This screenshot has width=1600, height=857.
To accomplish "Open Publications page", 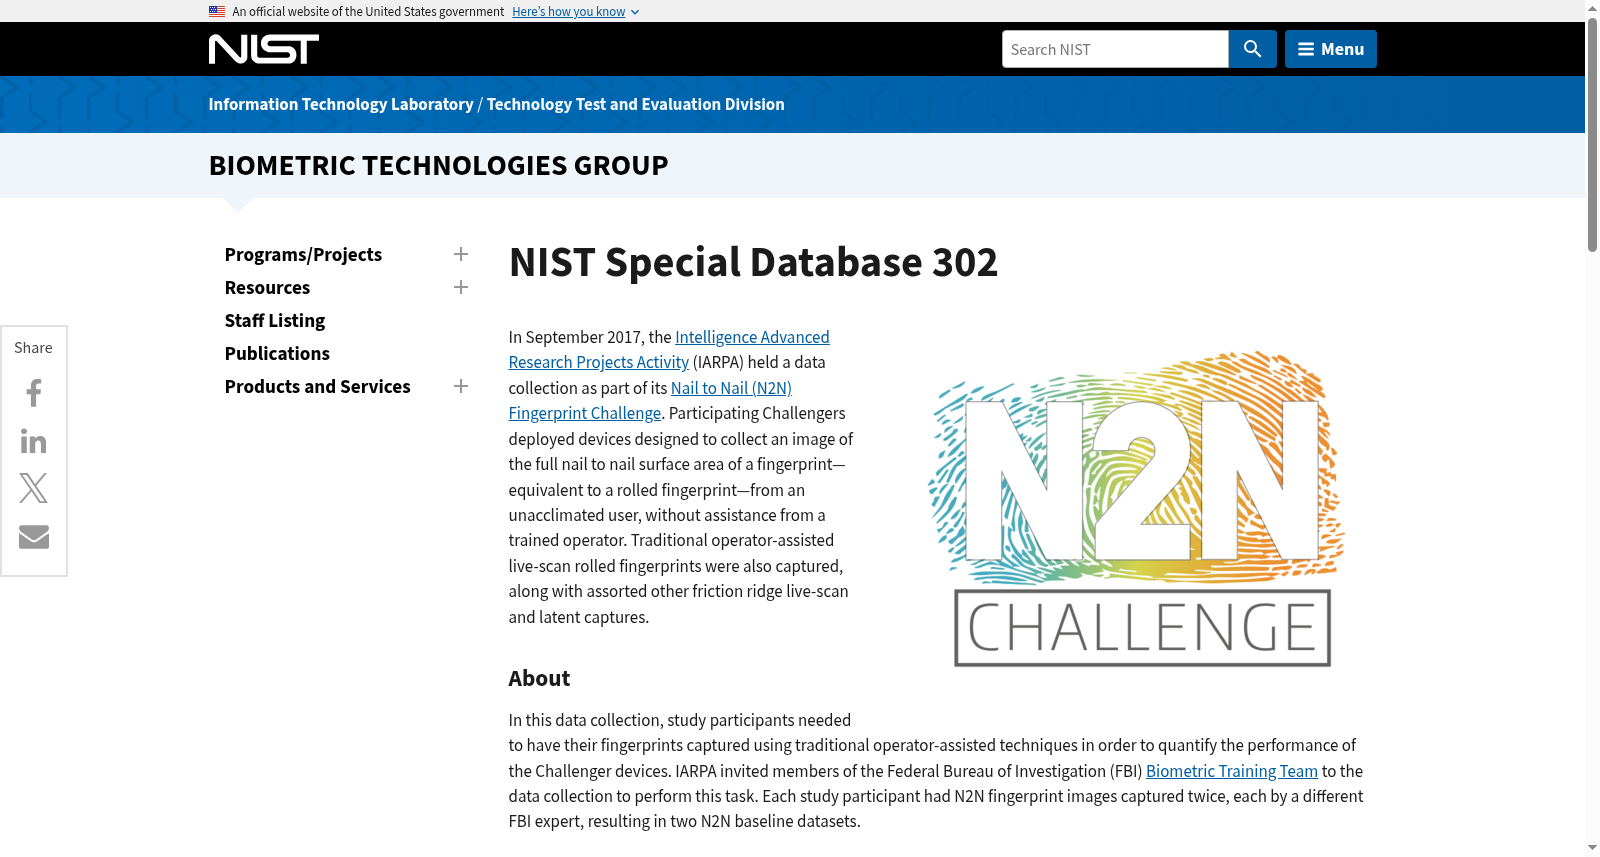I will point(277,353).
